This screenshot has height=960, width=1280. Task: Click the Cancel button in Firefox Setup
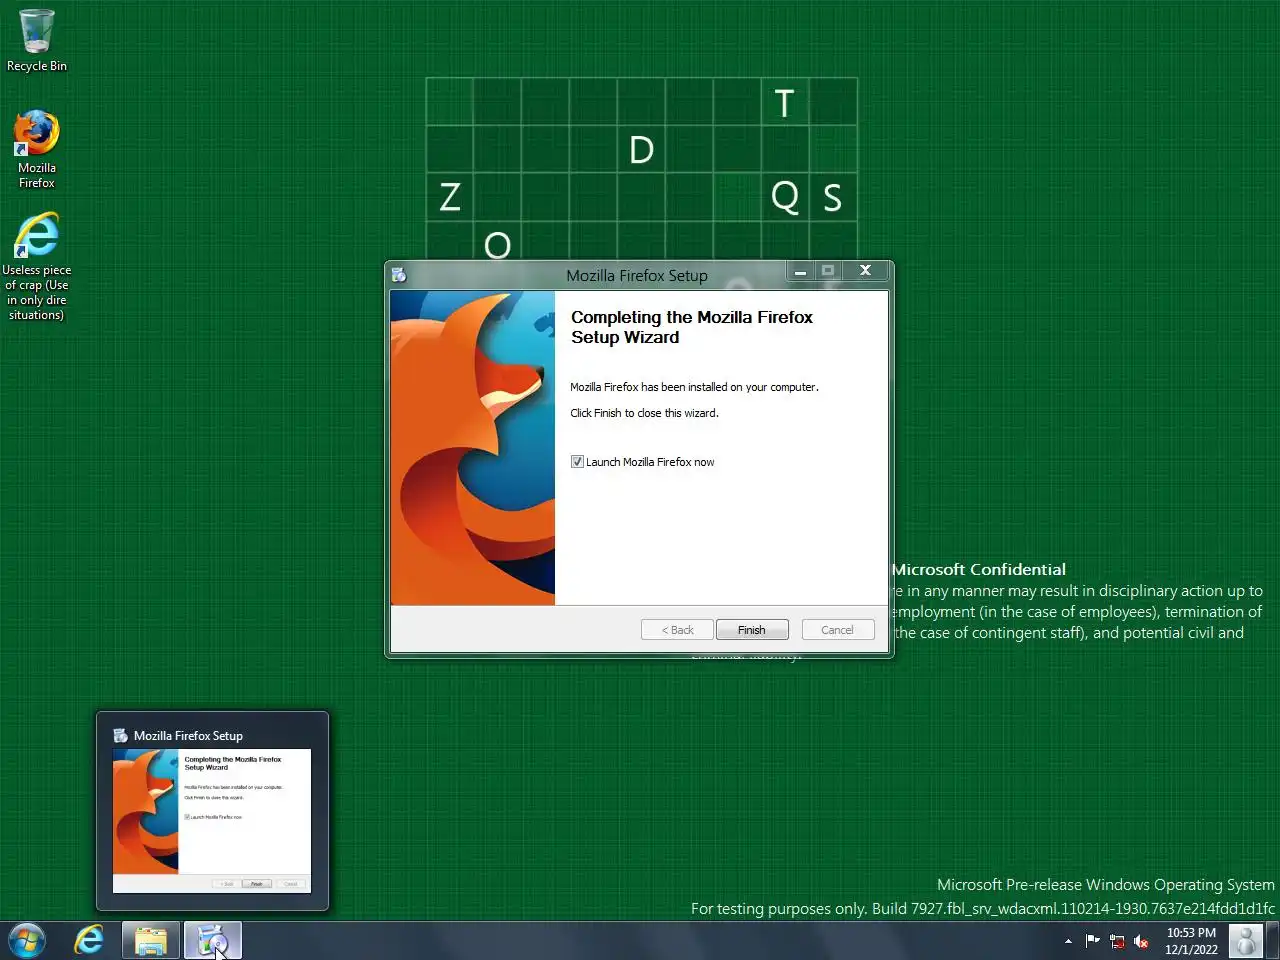click(x=838, y=630)
